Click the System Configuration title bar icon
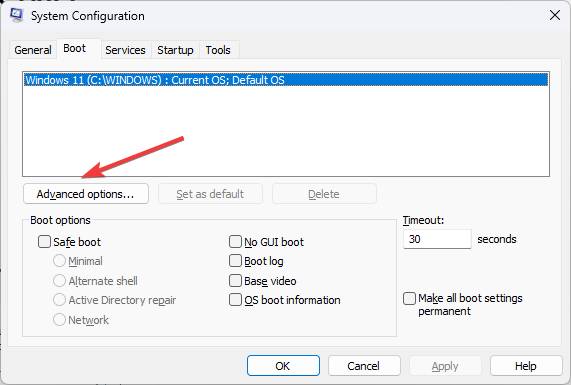The image size is (571, 385). tap(17, 15)
